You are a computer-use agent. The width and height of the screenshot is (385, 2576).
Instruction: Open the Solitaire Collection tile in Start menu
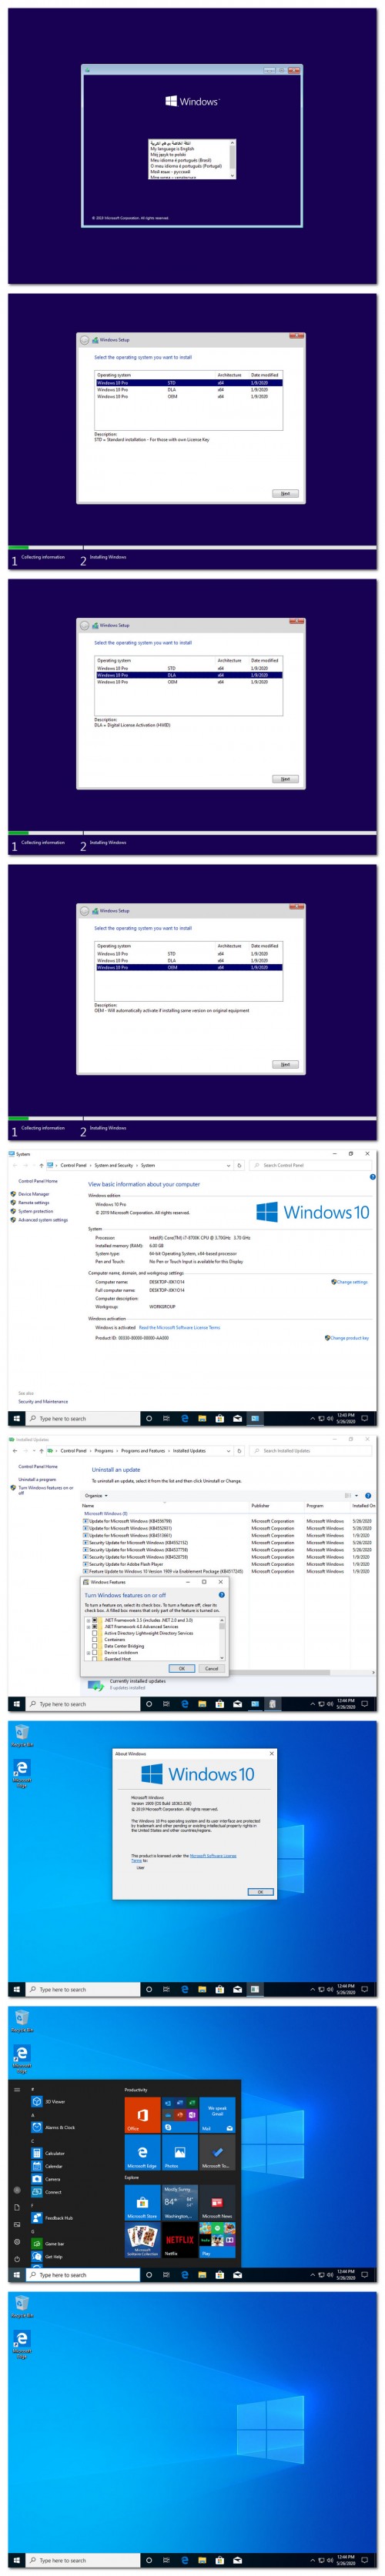click(142, 2240)
